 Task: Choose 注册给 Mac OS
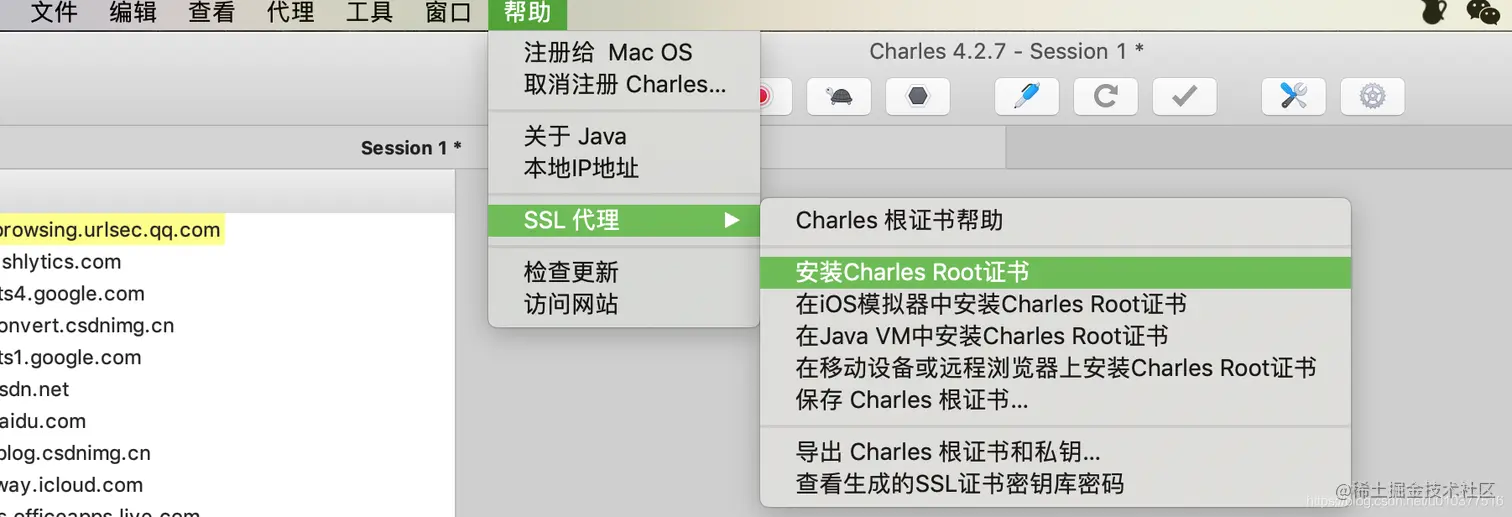(624, 52)
